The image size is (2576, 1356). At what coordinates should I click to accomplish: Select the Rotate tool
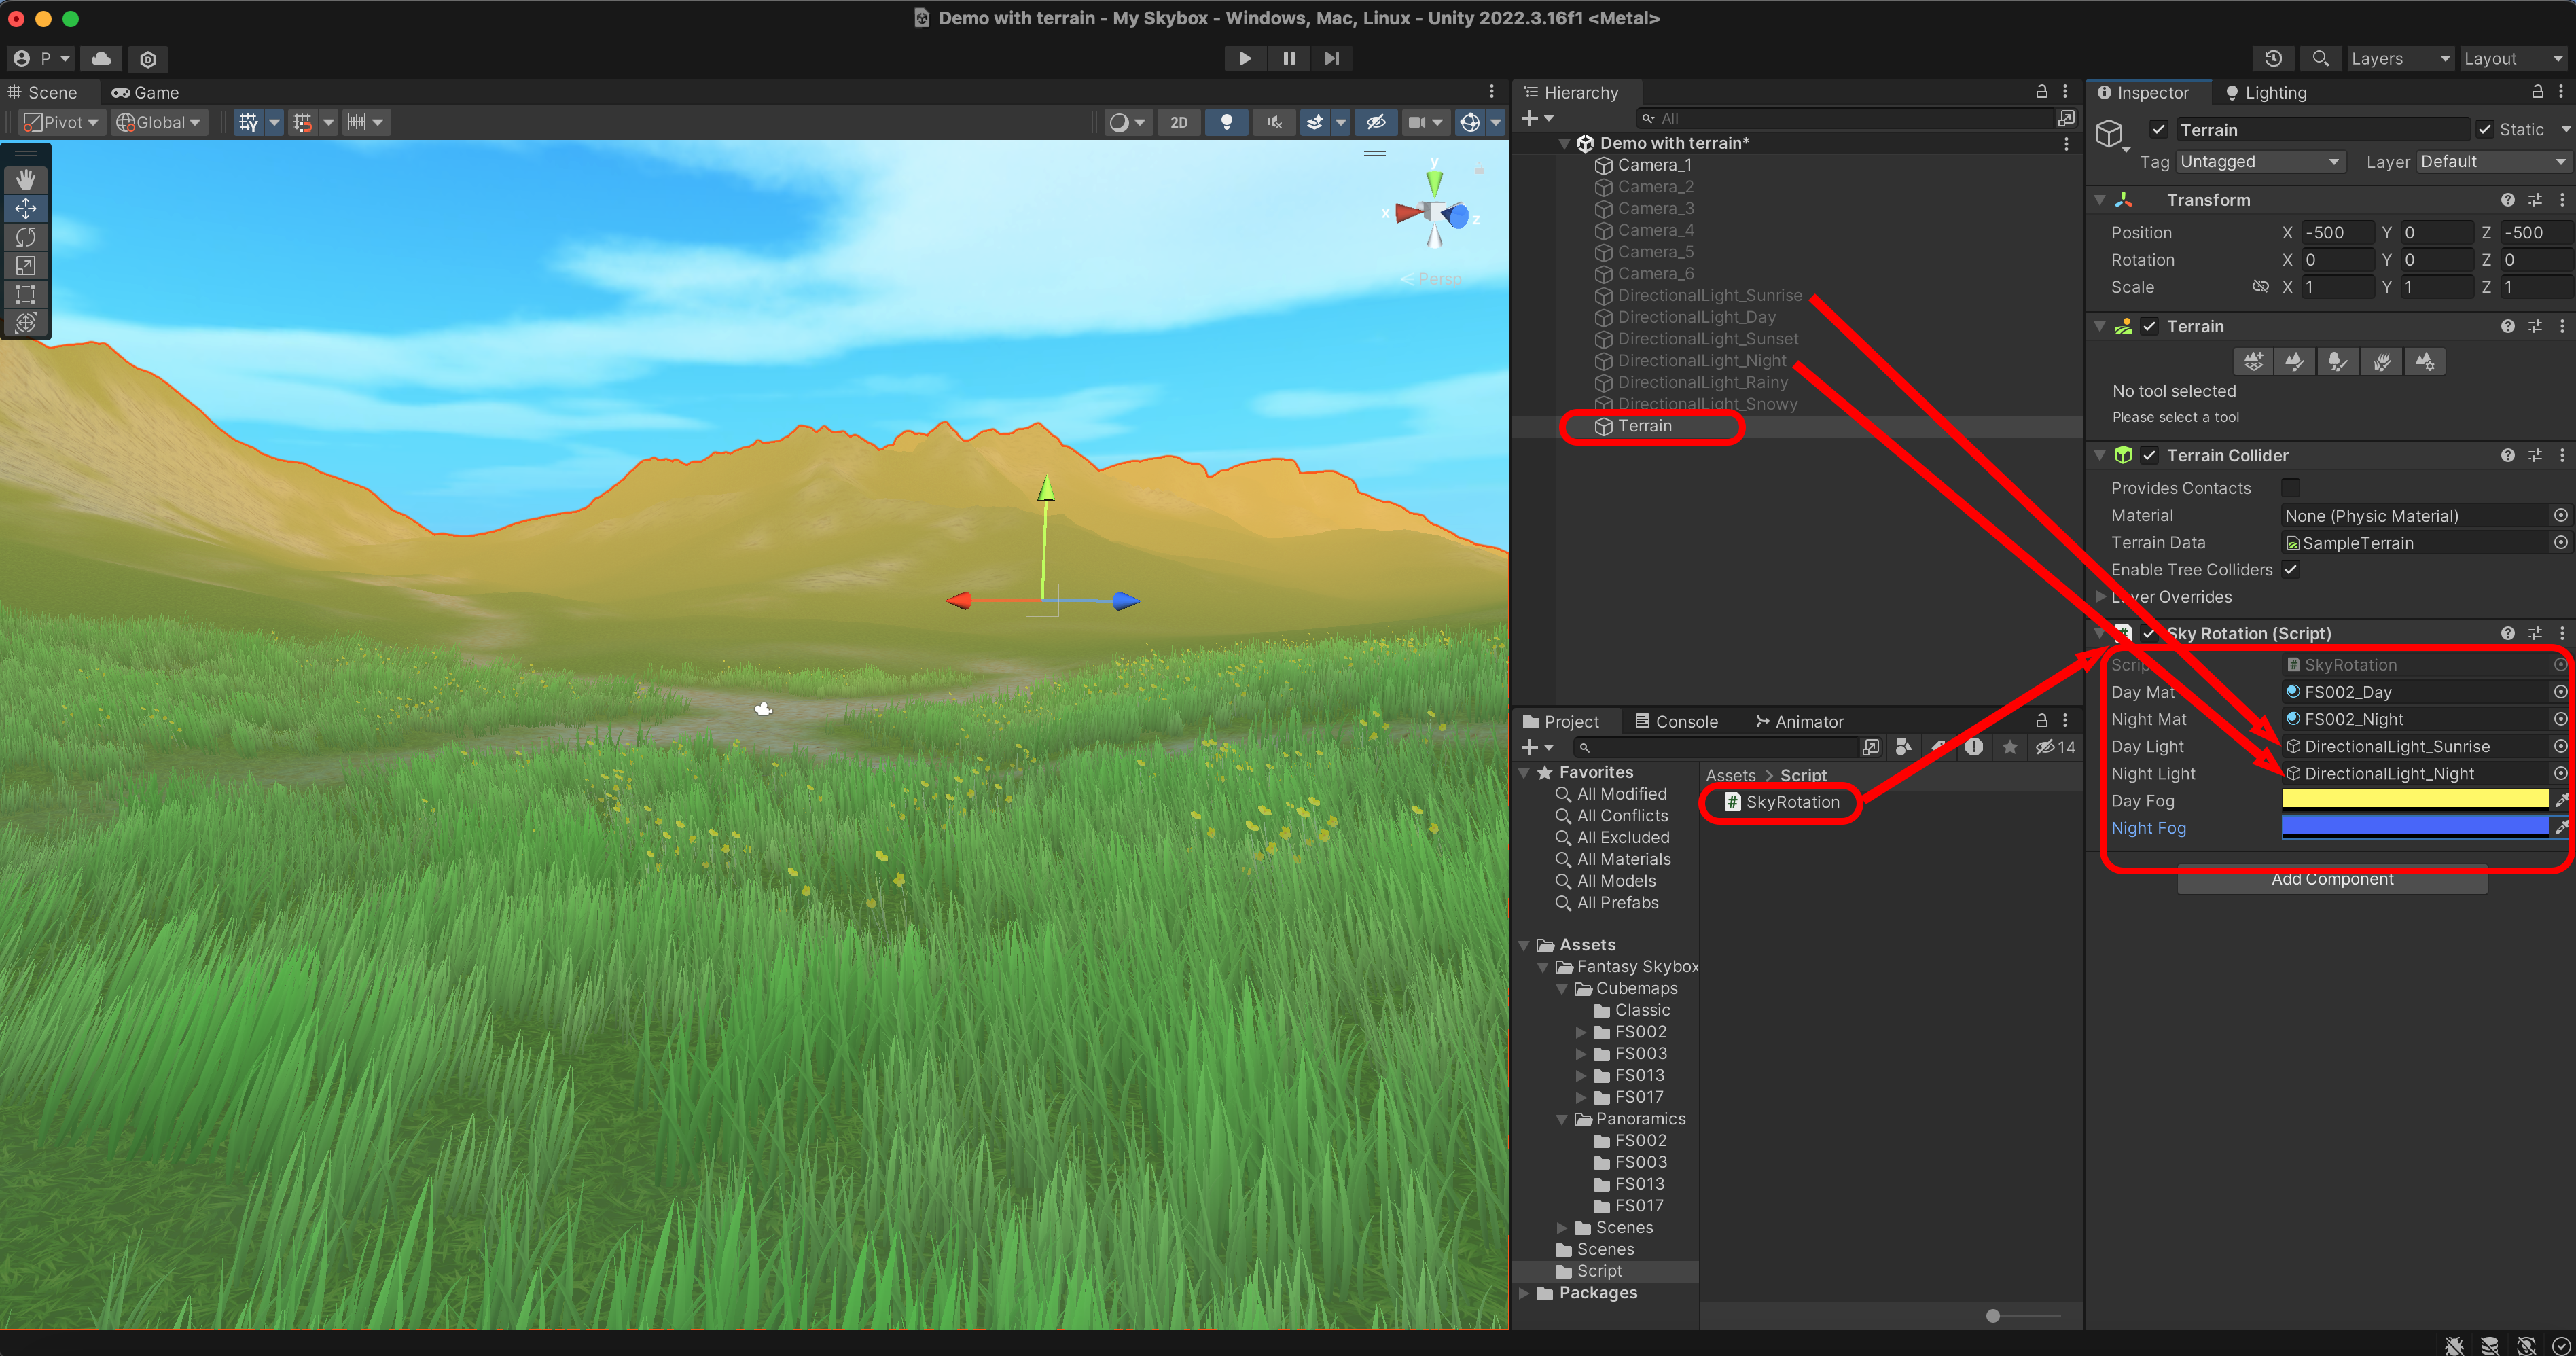click(26, 237)
